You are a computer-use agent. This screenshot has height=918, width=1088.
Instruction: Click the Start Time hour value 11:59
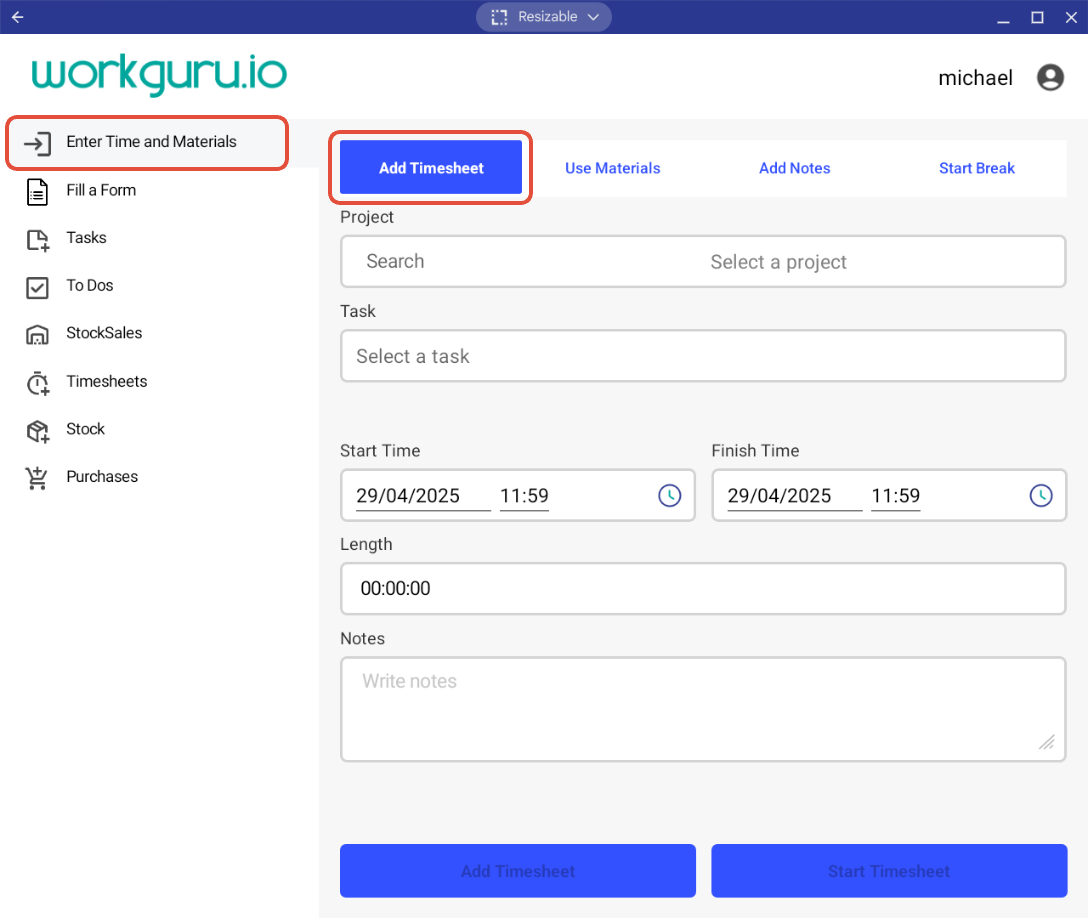[x=524, y=495]
